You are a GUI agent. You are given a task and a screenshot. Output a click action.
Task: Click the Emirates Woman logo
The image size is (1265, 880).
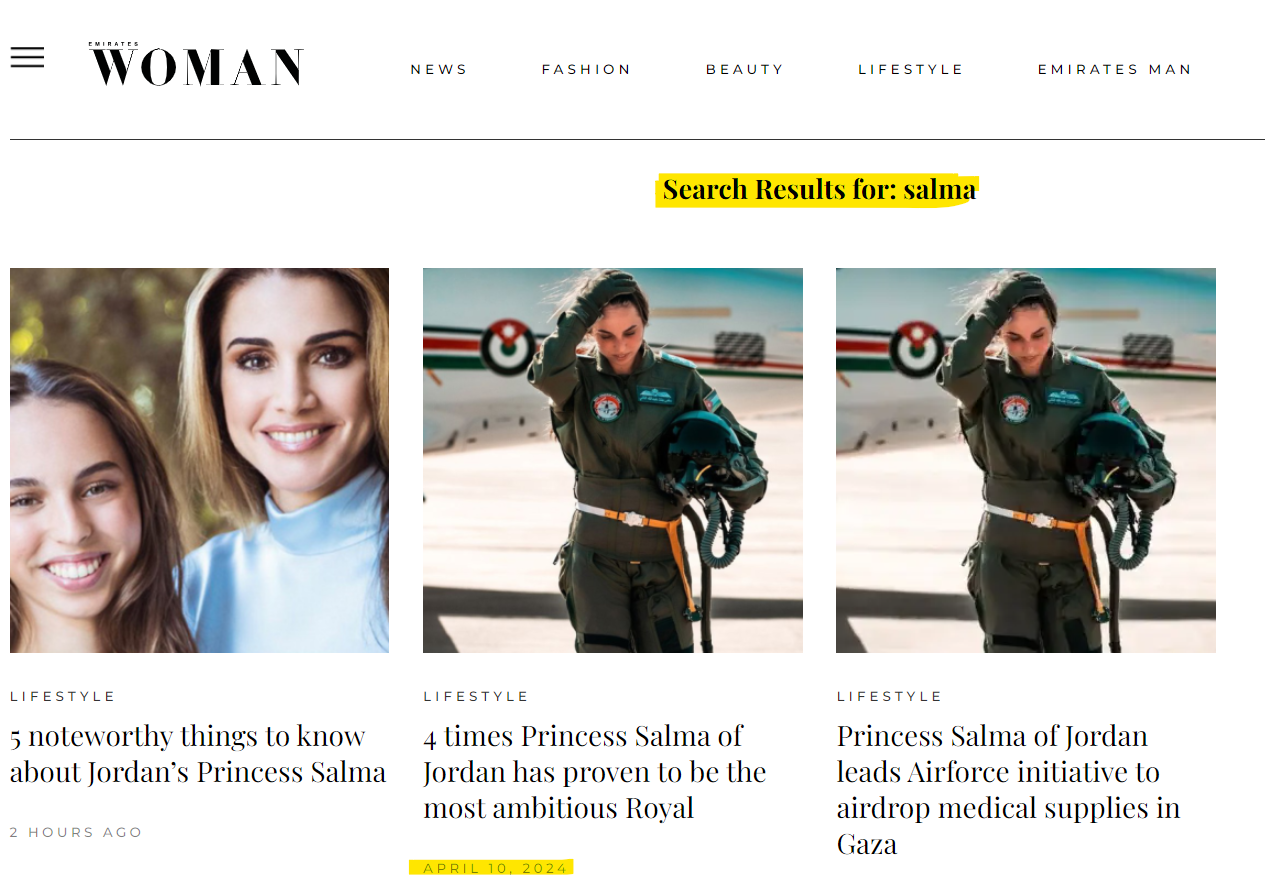coord(196,65)
